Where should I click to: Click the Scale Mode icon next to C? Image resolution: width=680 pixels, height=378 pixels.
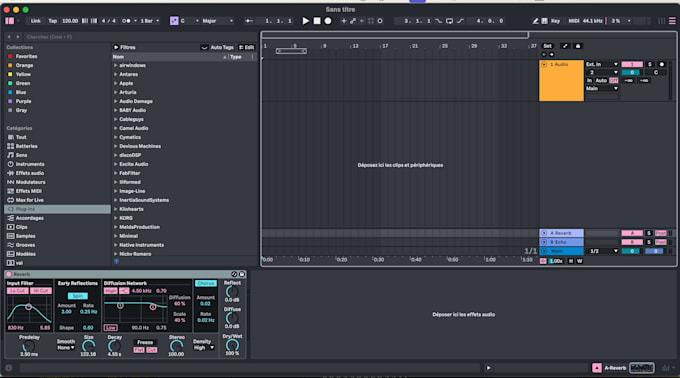pyautogui.click(x=174, y=21)
